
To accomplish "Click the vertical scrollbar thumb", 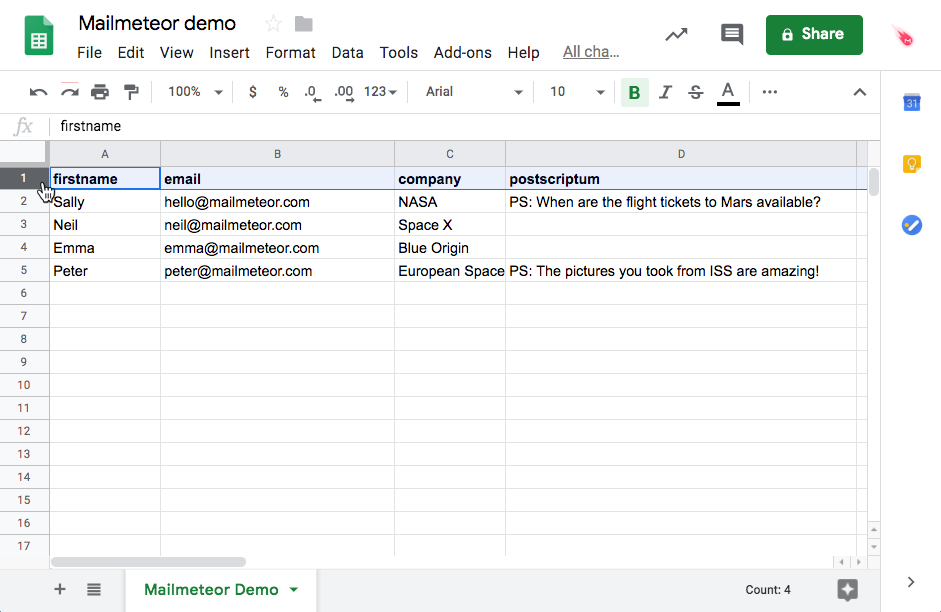I will (874, 181).
